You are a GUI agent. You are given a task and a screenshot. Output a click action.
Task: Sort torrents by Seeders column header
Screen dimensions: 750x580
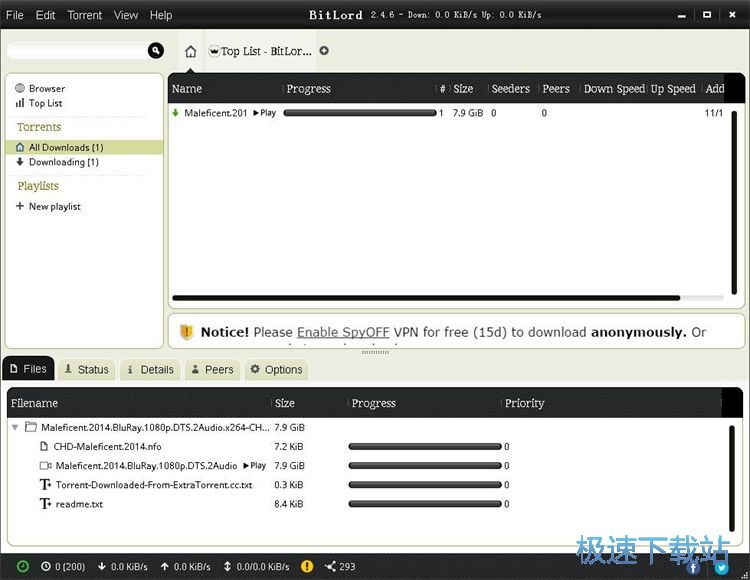[x=510, y=88]
